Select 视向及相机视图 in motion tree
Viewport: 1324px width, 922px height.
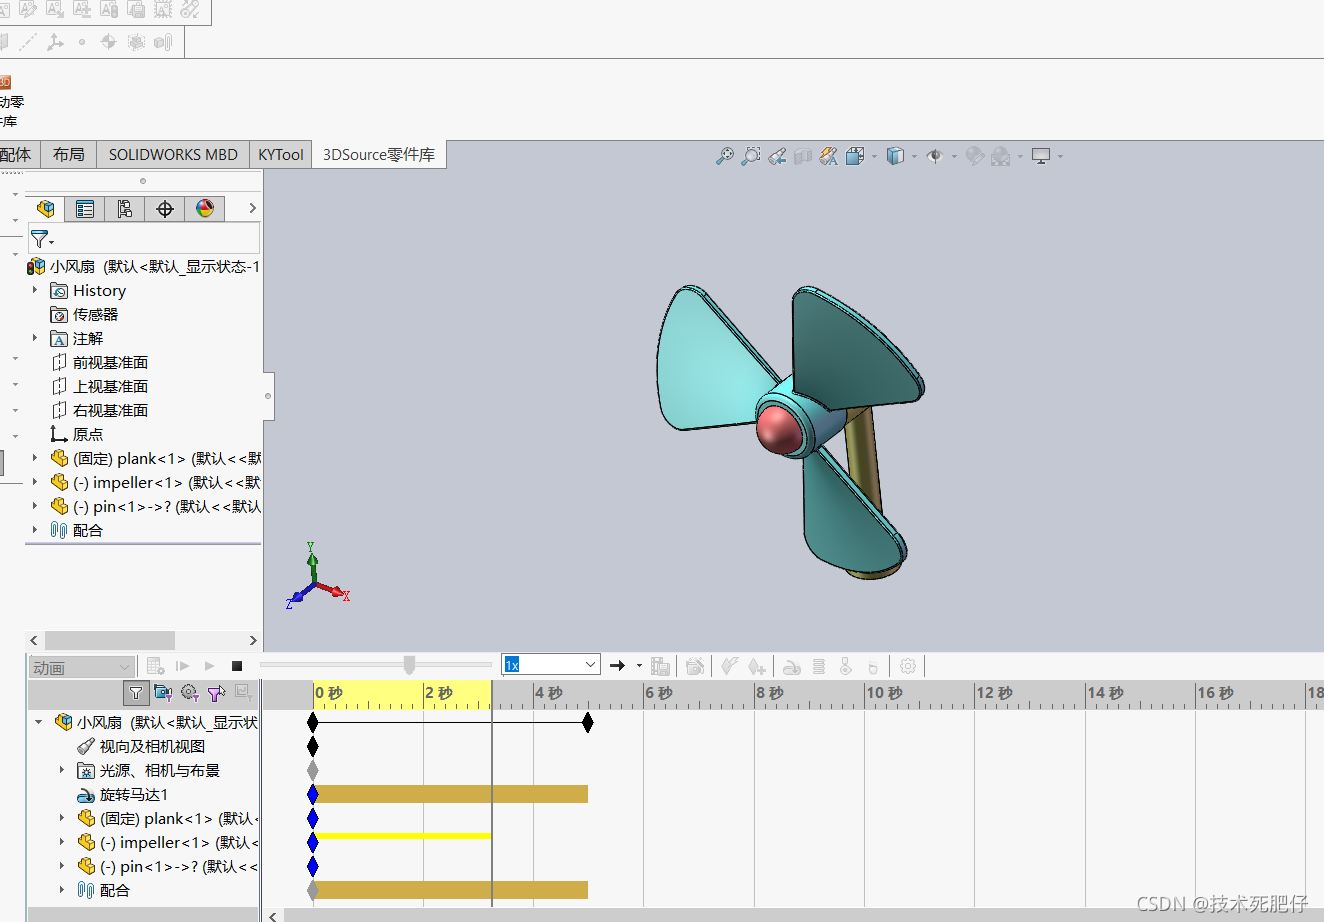click(152, 746)
